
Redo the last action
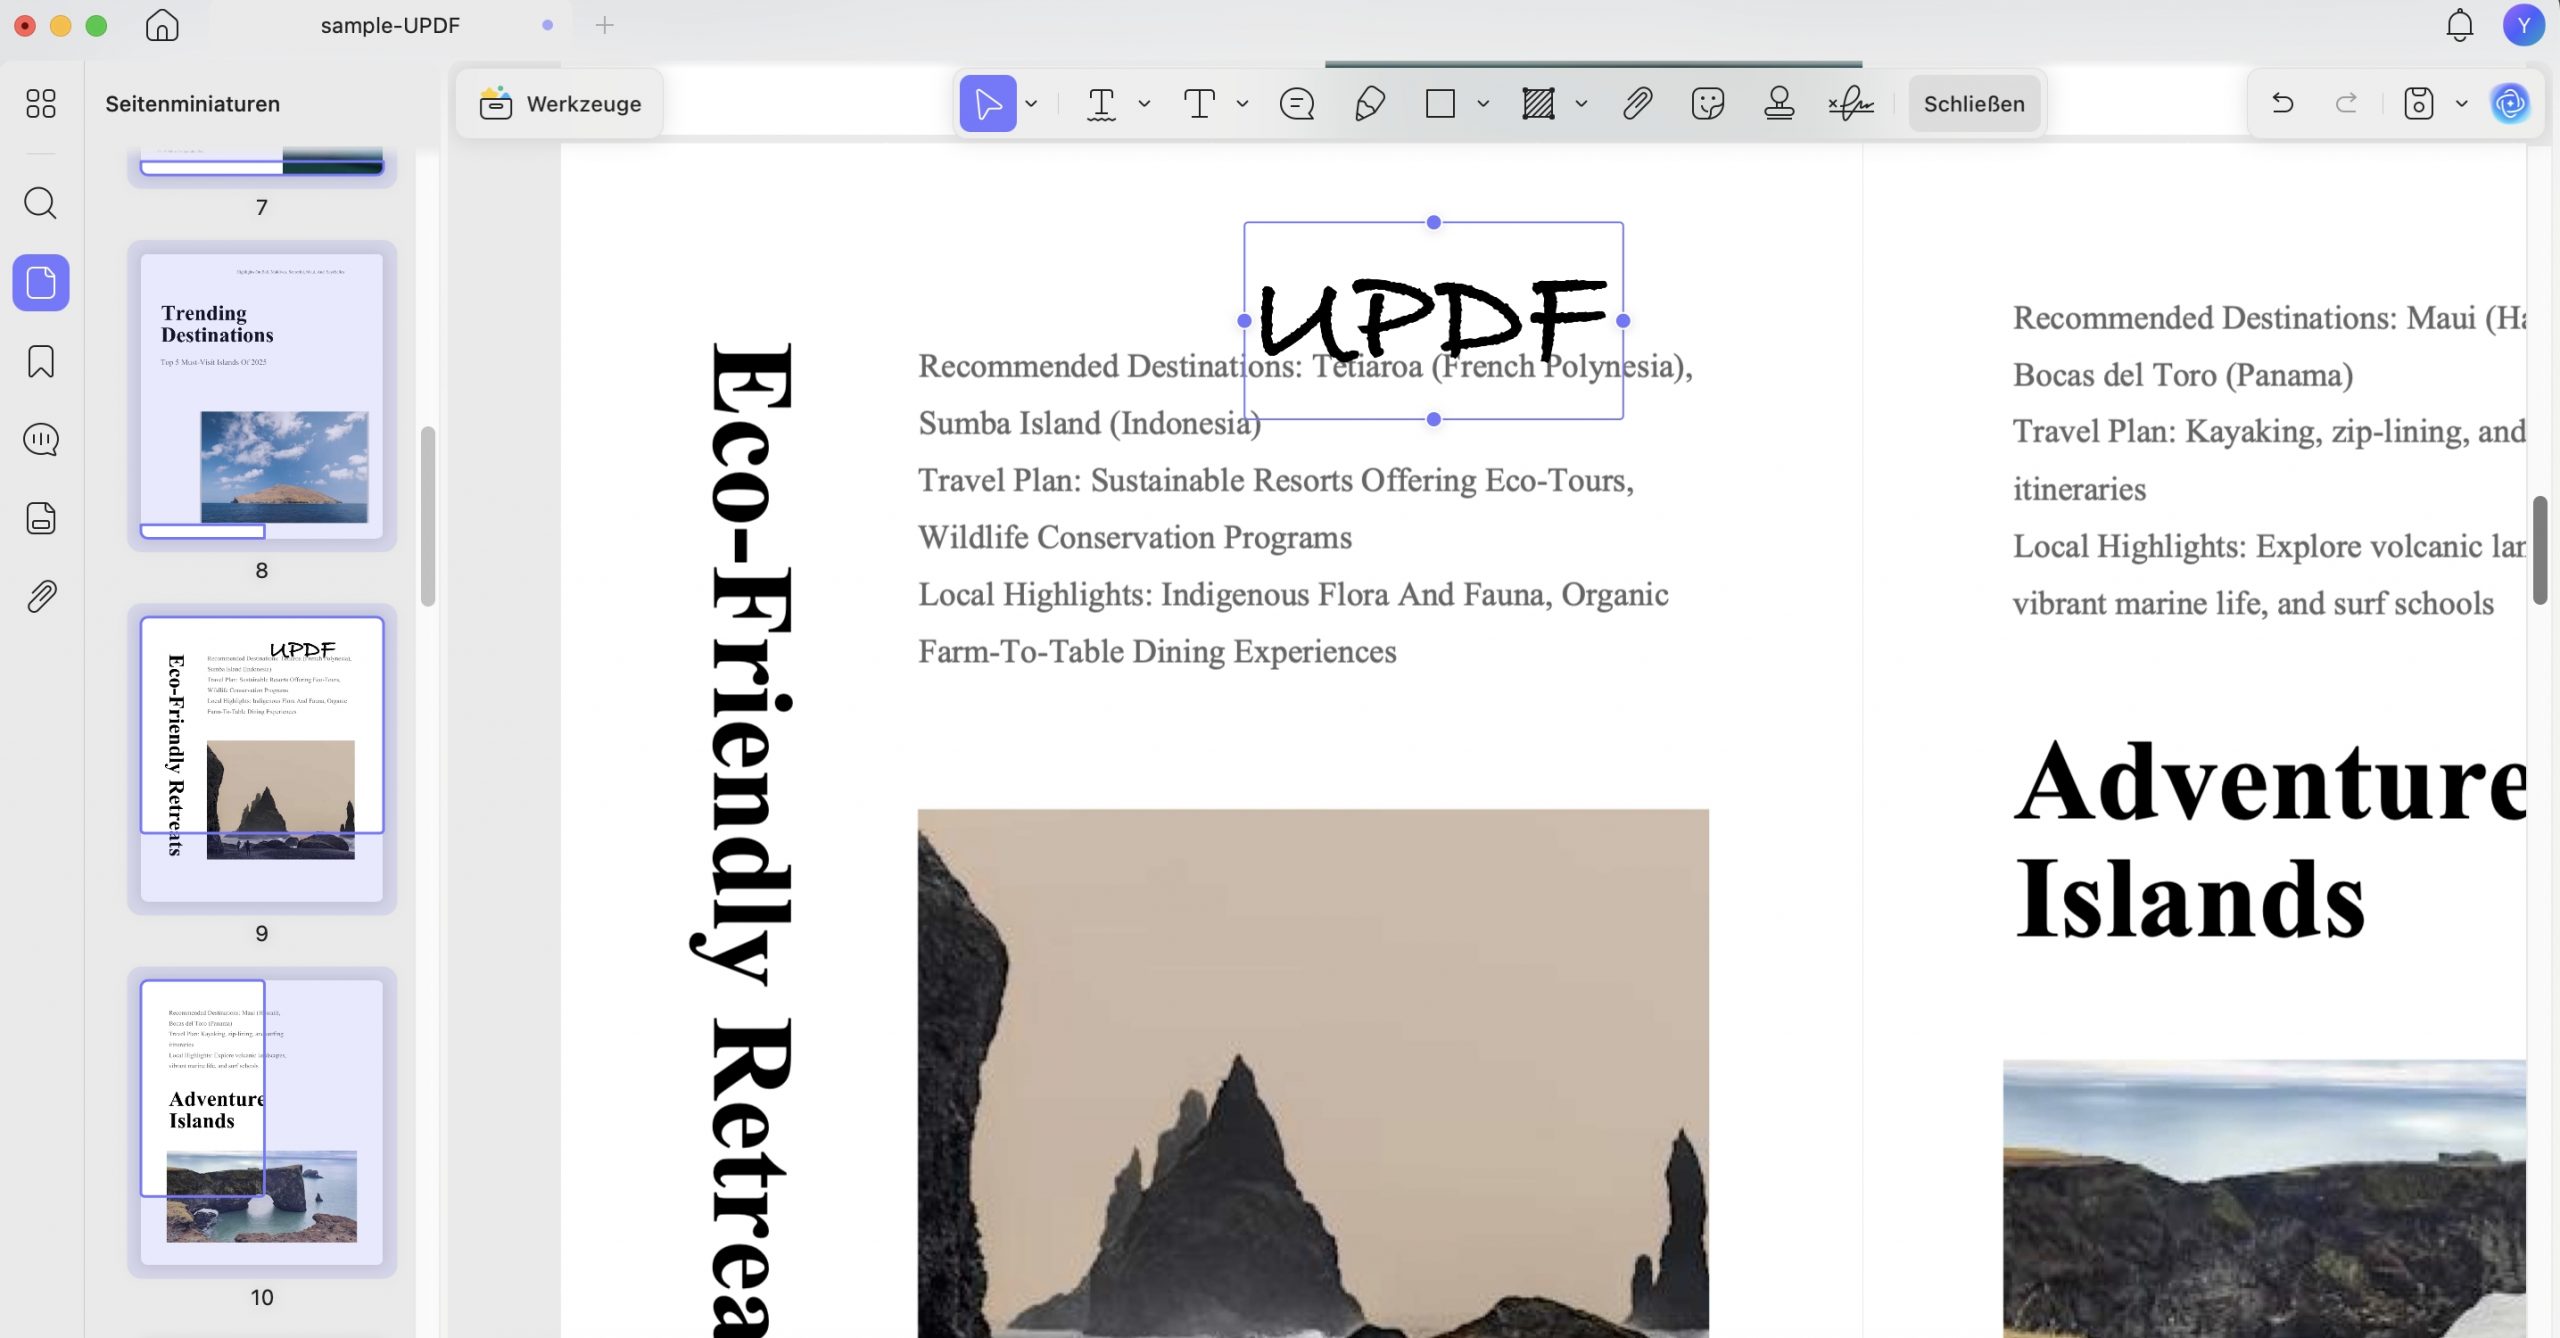(2346, 103)
